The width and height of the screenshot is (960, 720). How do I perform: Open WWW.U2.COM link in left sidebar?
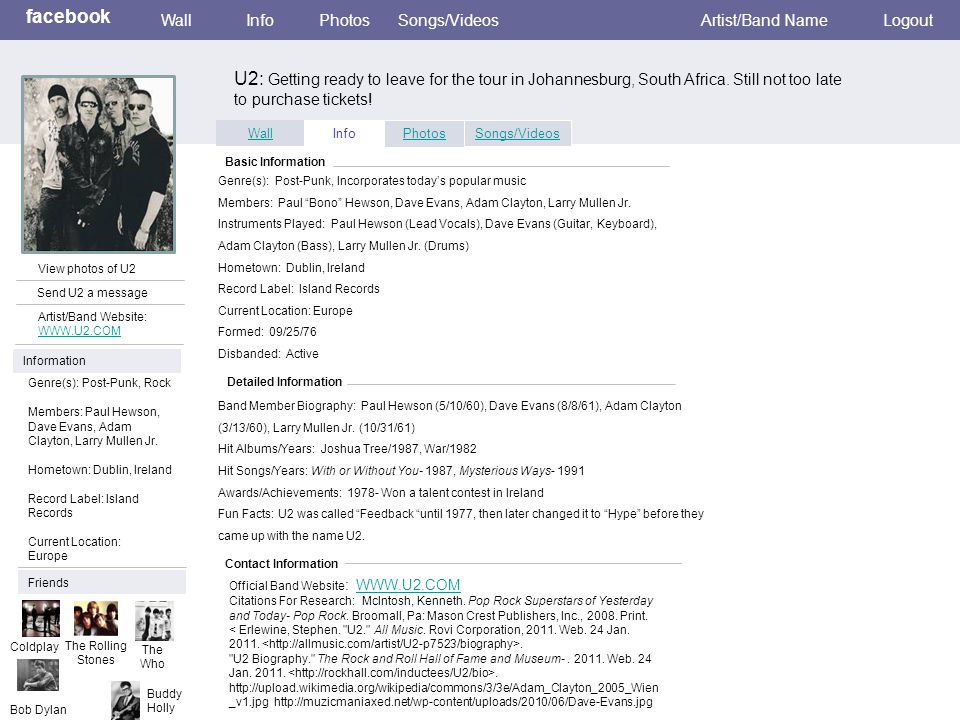pos(79,331)
